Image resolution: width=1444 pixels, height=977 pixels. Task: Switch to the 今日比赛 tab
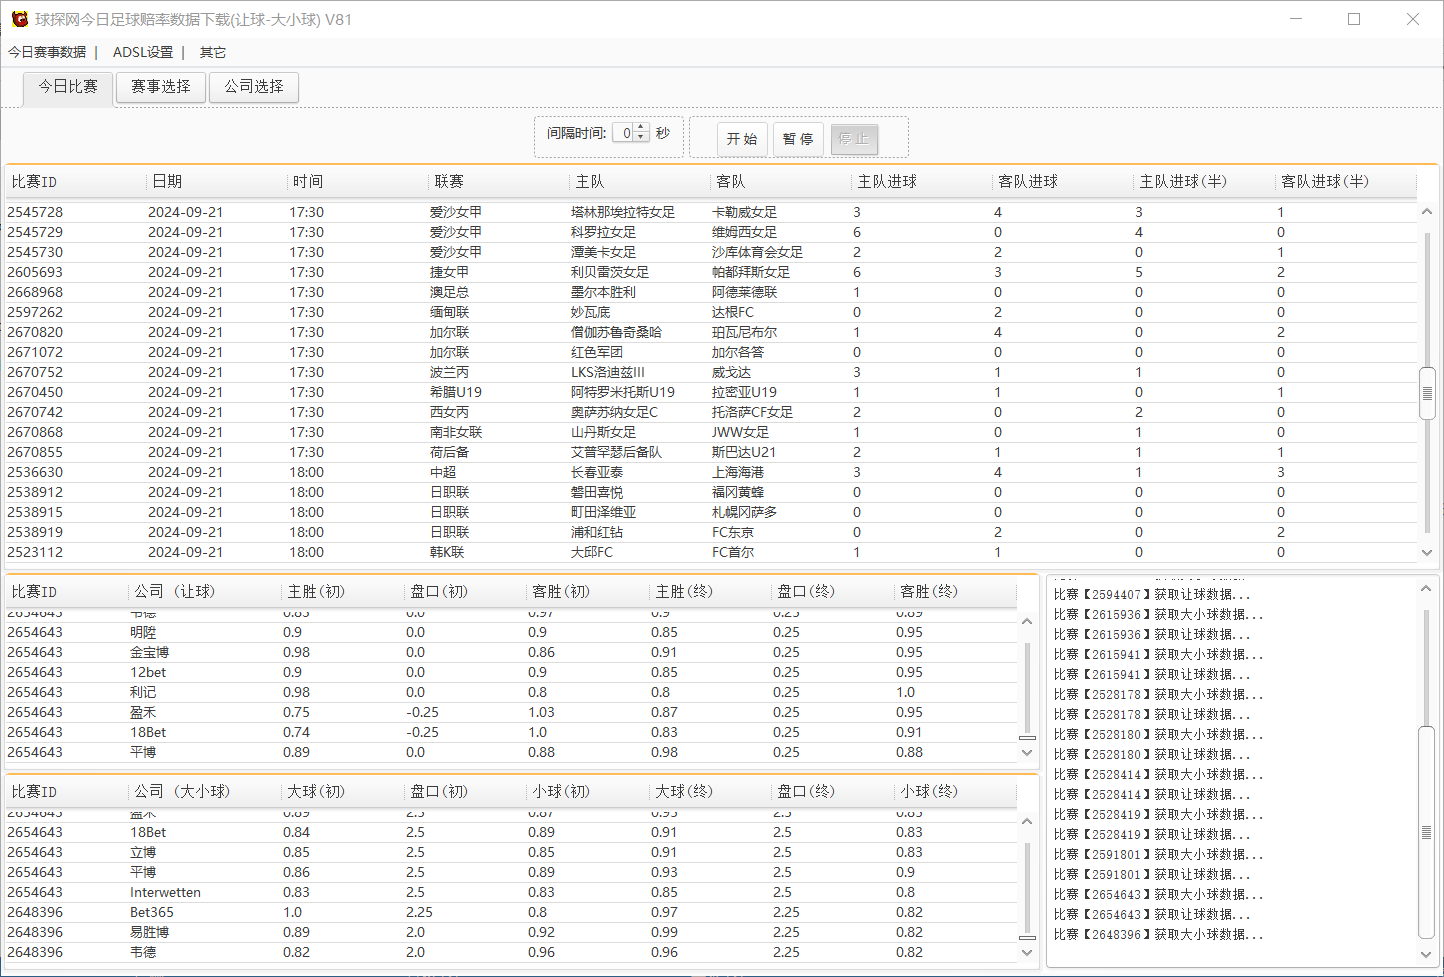[x=68, y=87]
